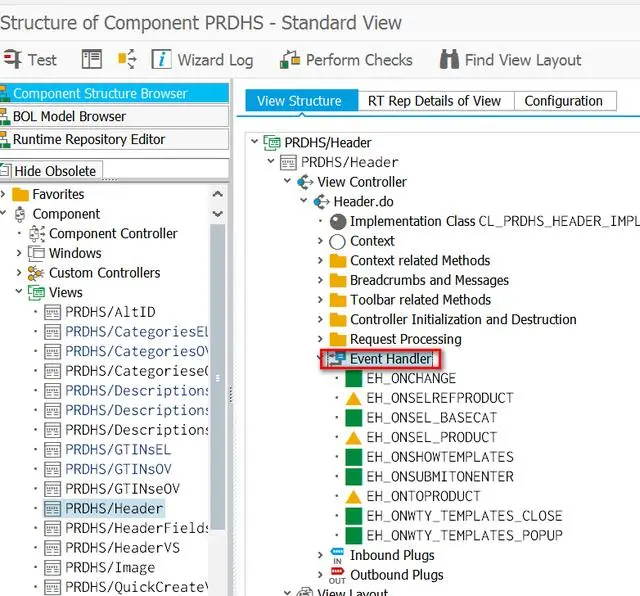Click the Wizard Log button label

[x=215, y=60]
